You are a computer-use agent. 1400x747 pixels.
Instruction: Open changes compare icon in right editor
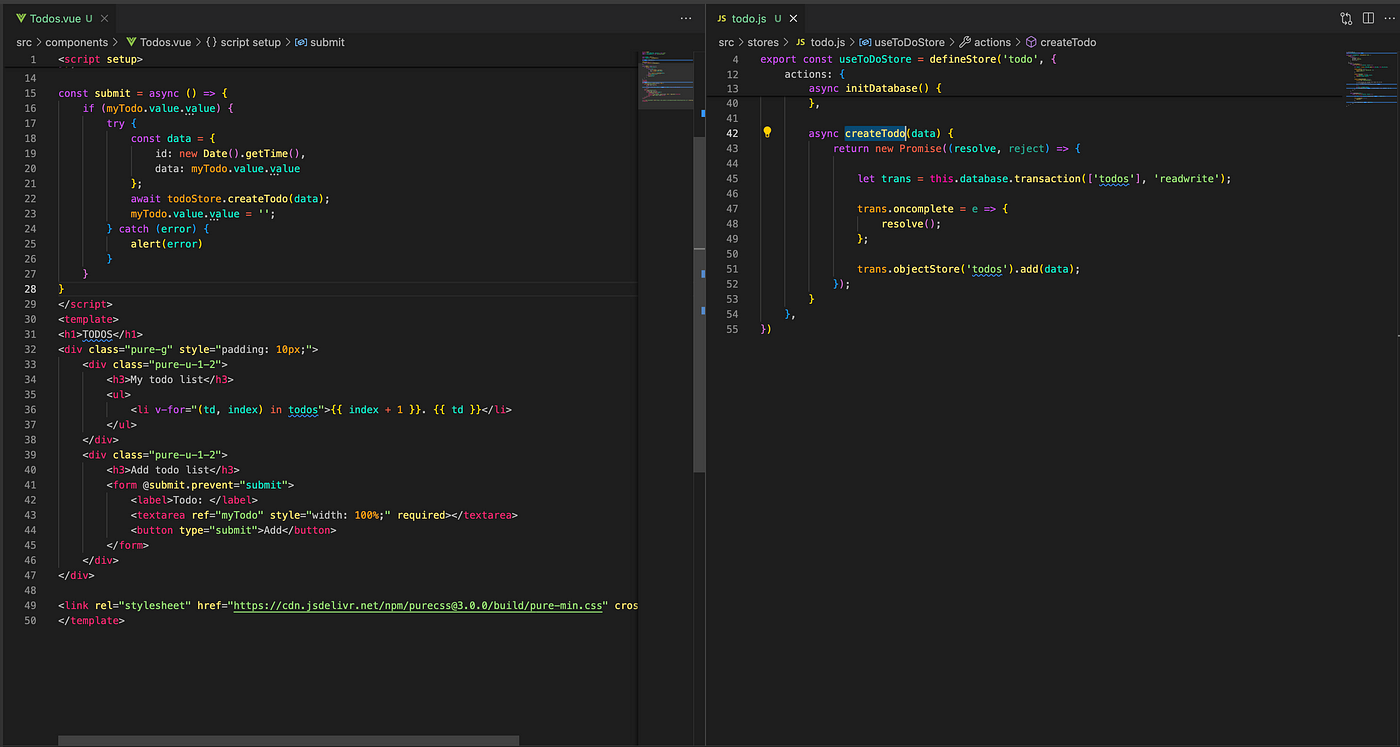click(1346, 18)
